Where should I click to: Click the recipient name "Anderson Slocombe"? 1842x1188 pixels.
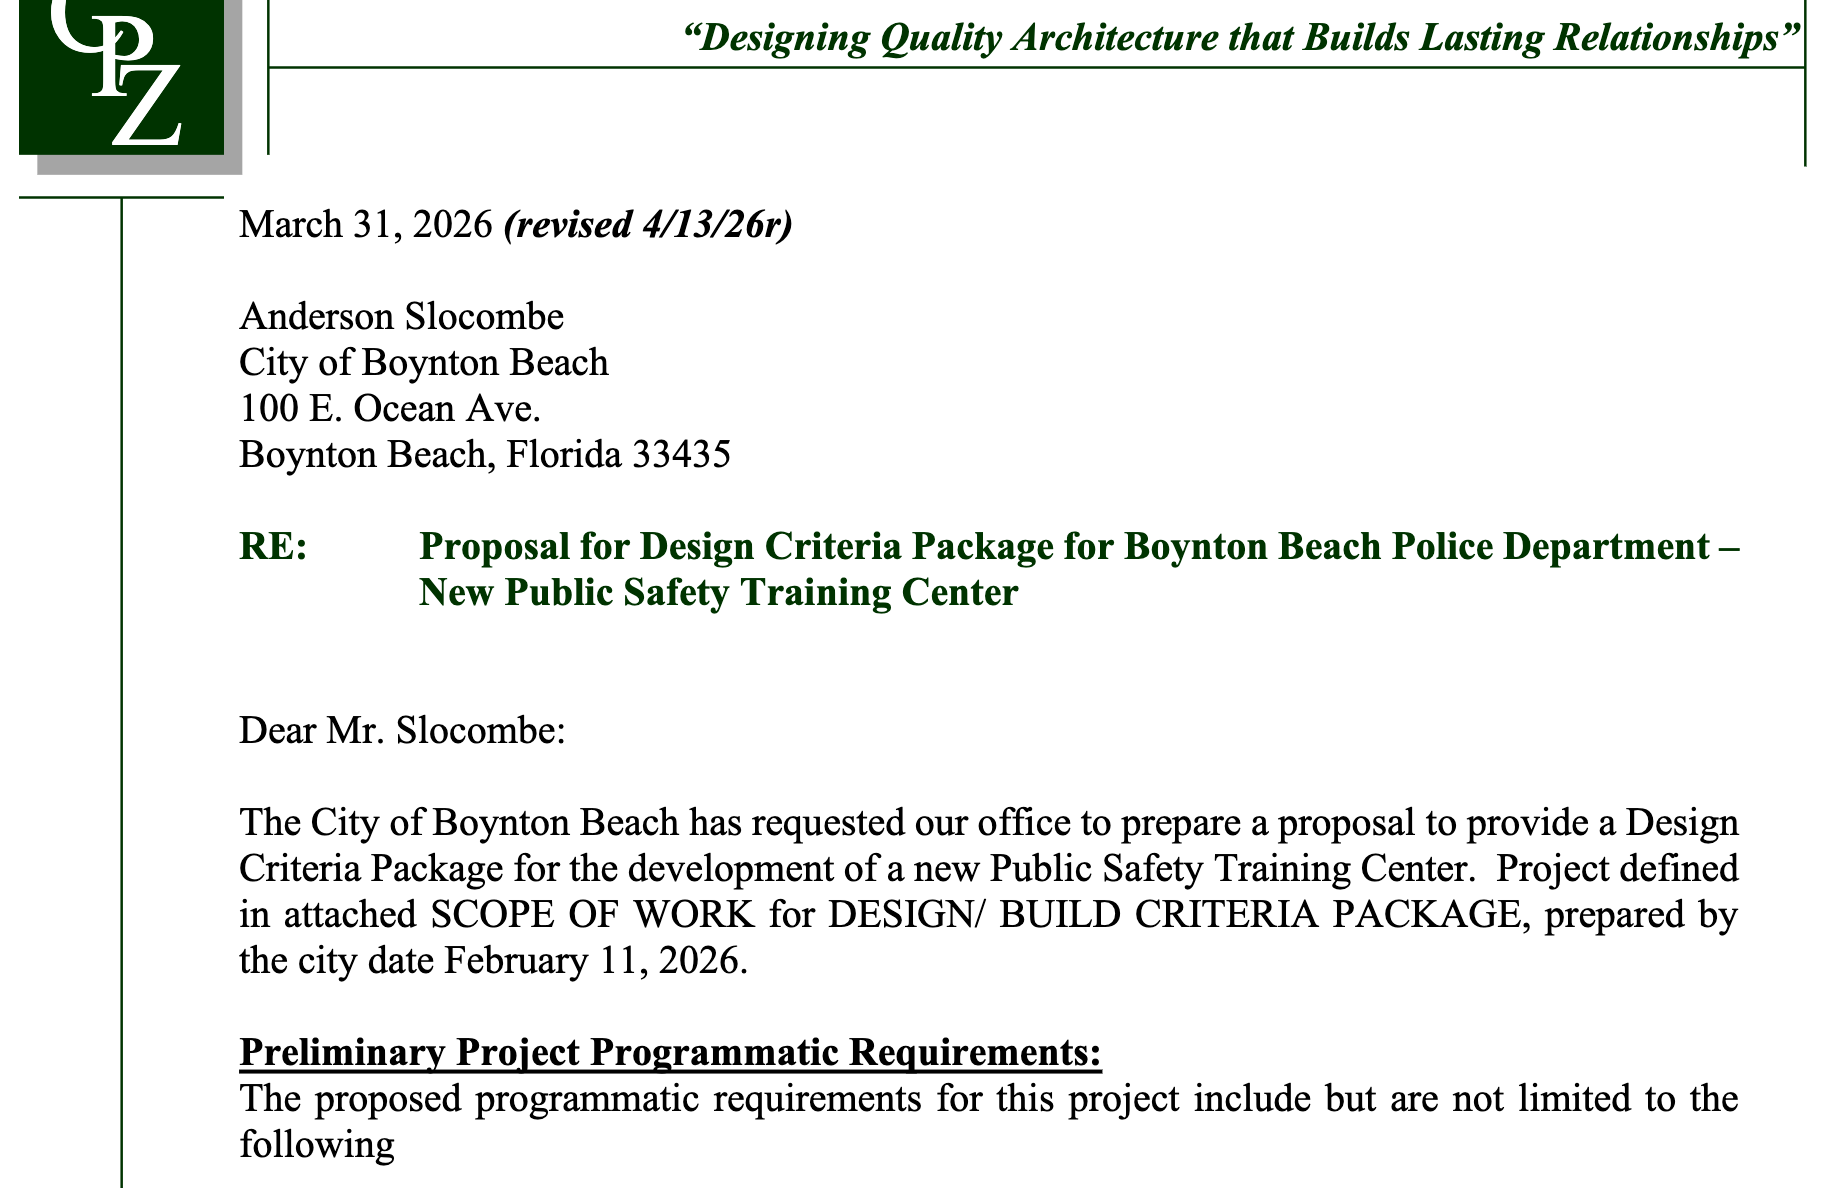(402, 317)
